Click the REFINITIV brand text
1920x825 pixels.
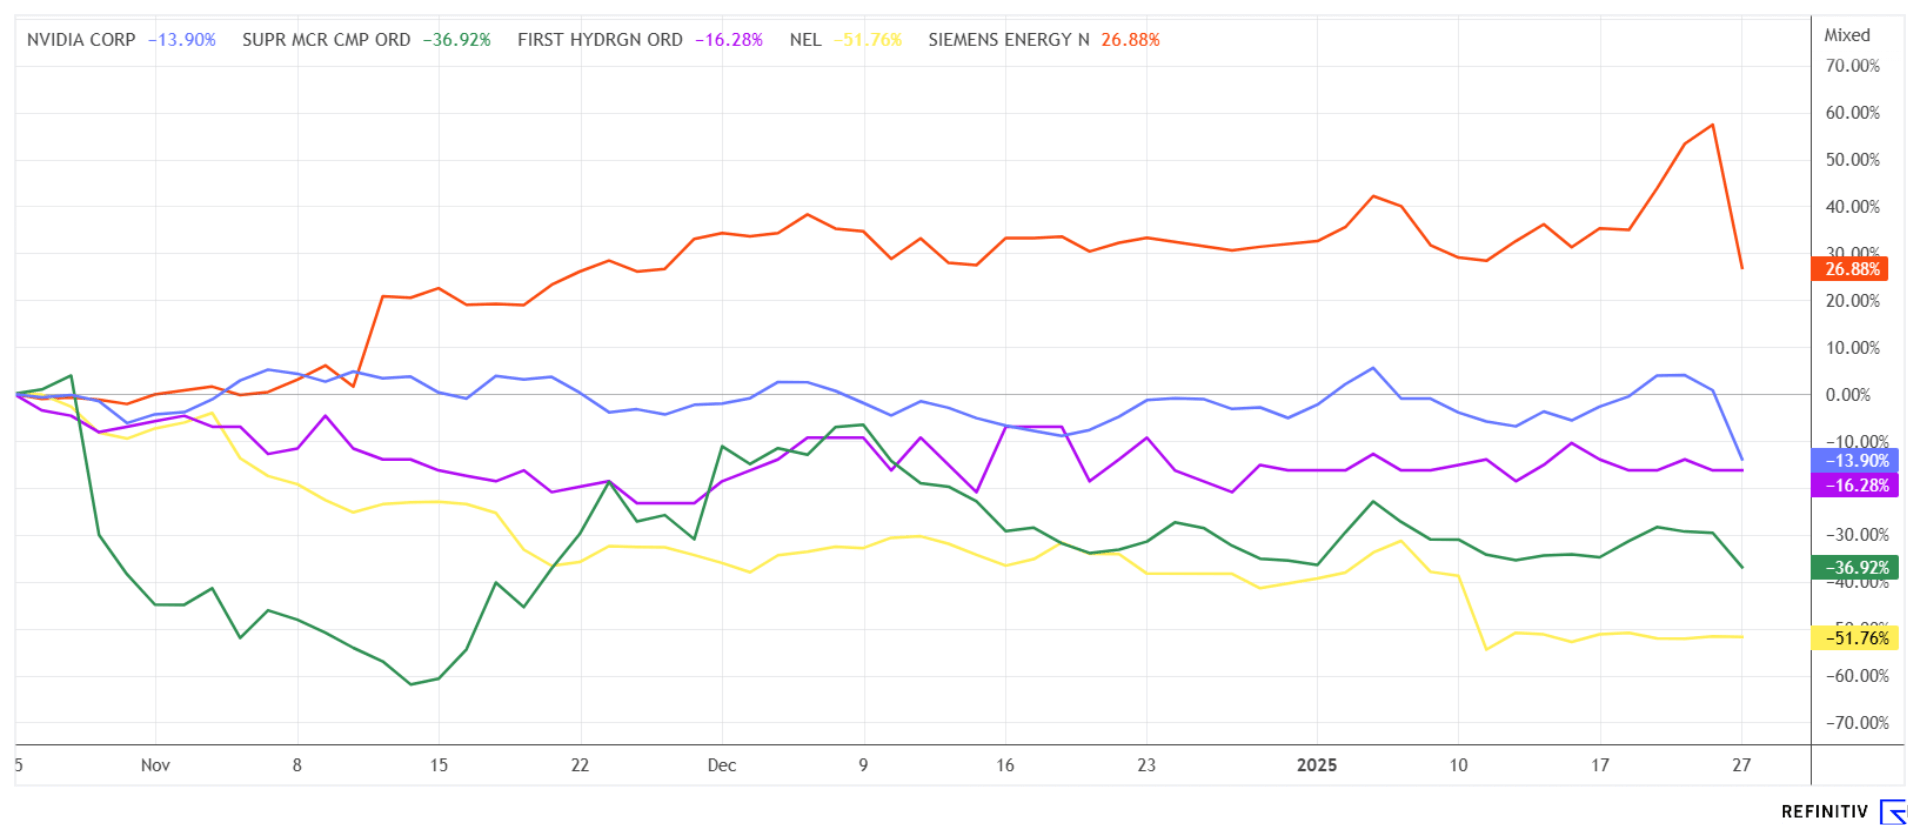pos(1824,811)
